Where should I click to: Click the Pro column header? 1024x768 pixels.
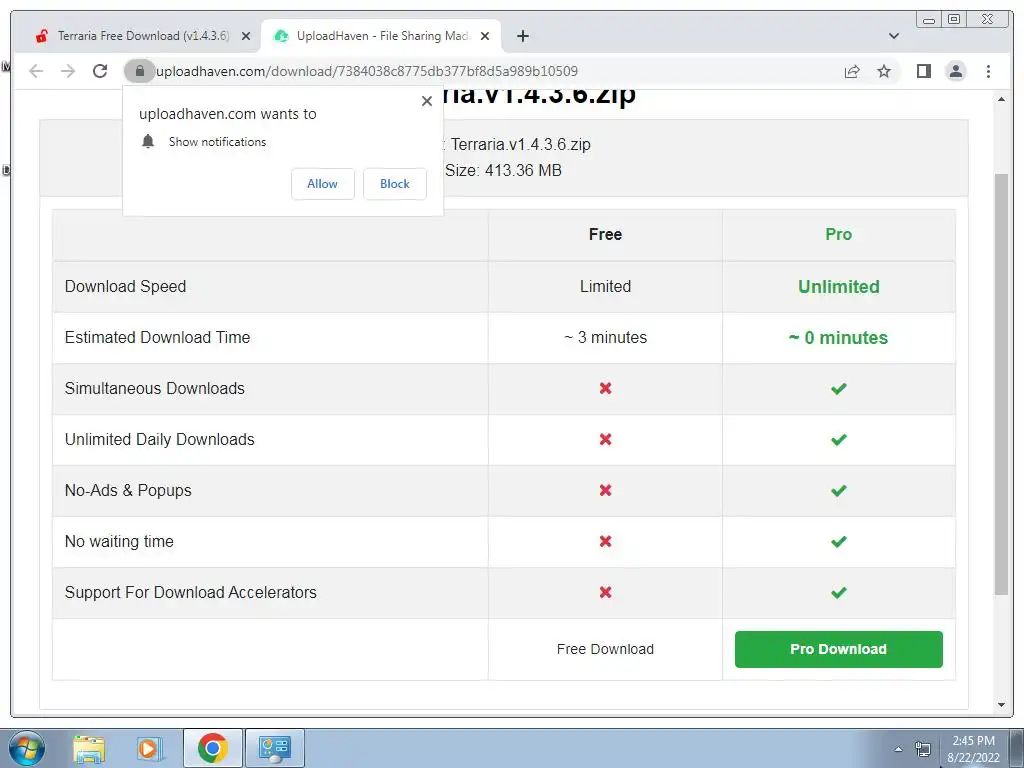tap(839, 234)
